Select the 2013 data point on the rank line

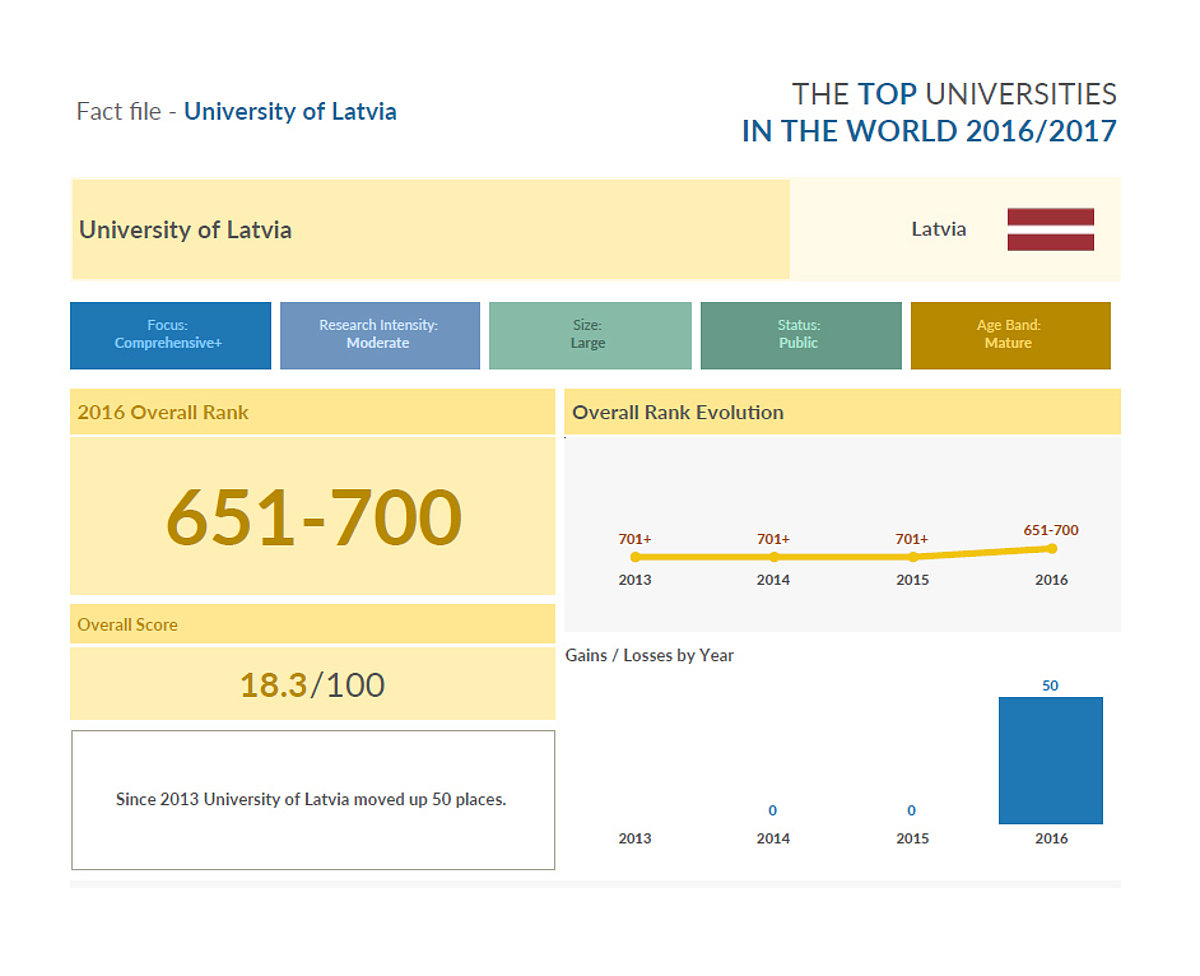coord(635,557)
